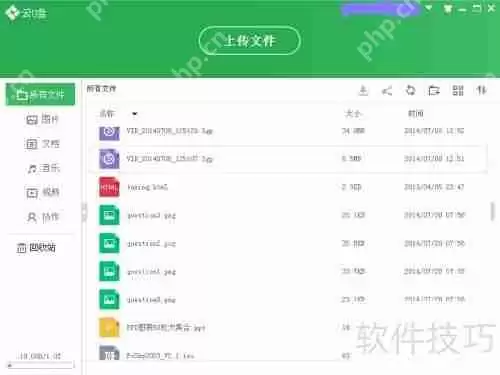Open the 音乐 music category

[43, 168]
